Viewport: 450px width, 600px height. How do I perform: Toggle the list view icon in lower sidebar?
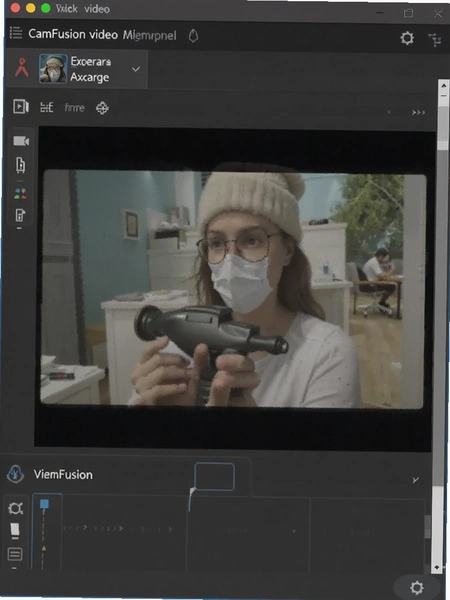click(x=15, y=554)
